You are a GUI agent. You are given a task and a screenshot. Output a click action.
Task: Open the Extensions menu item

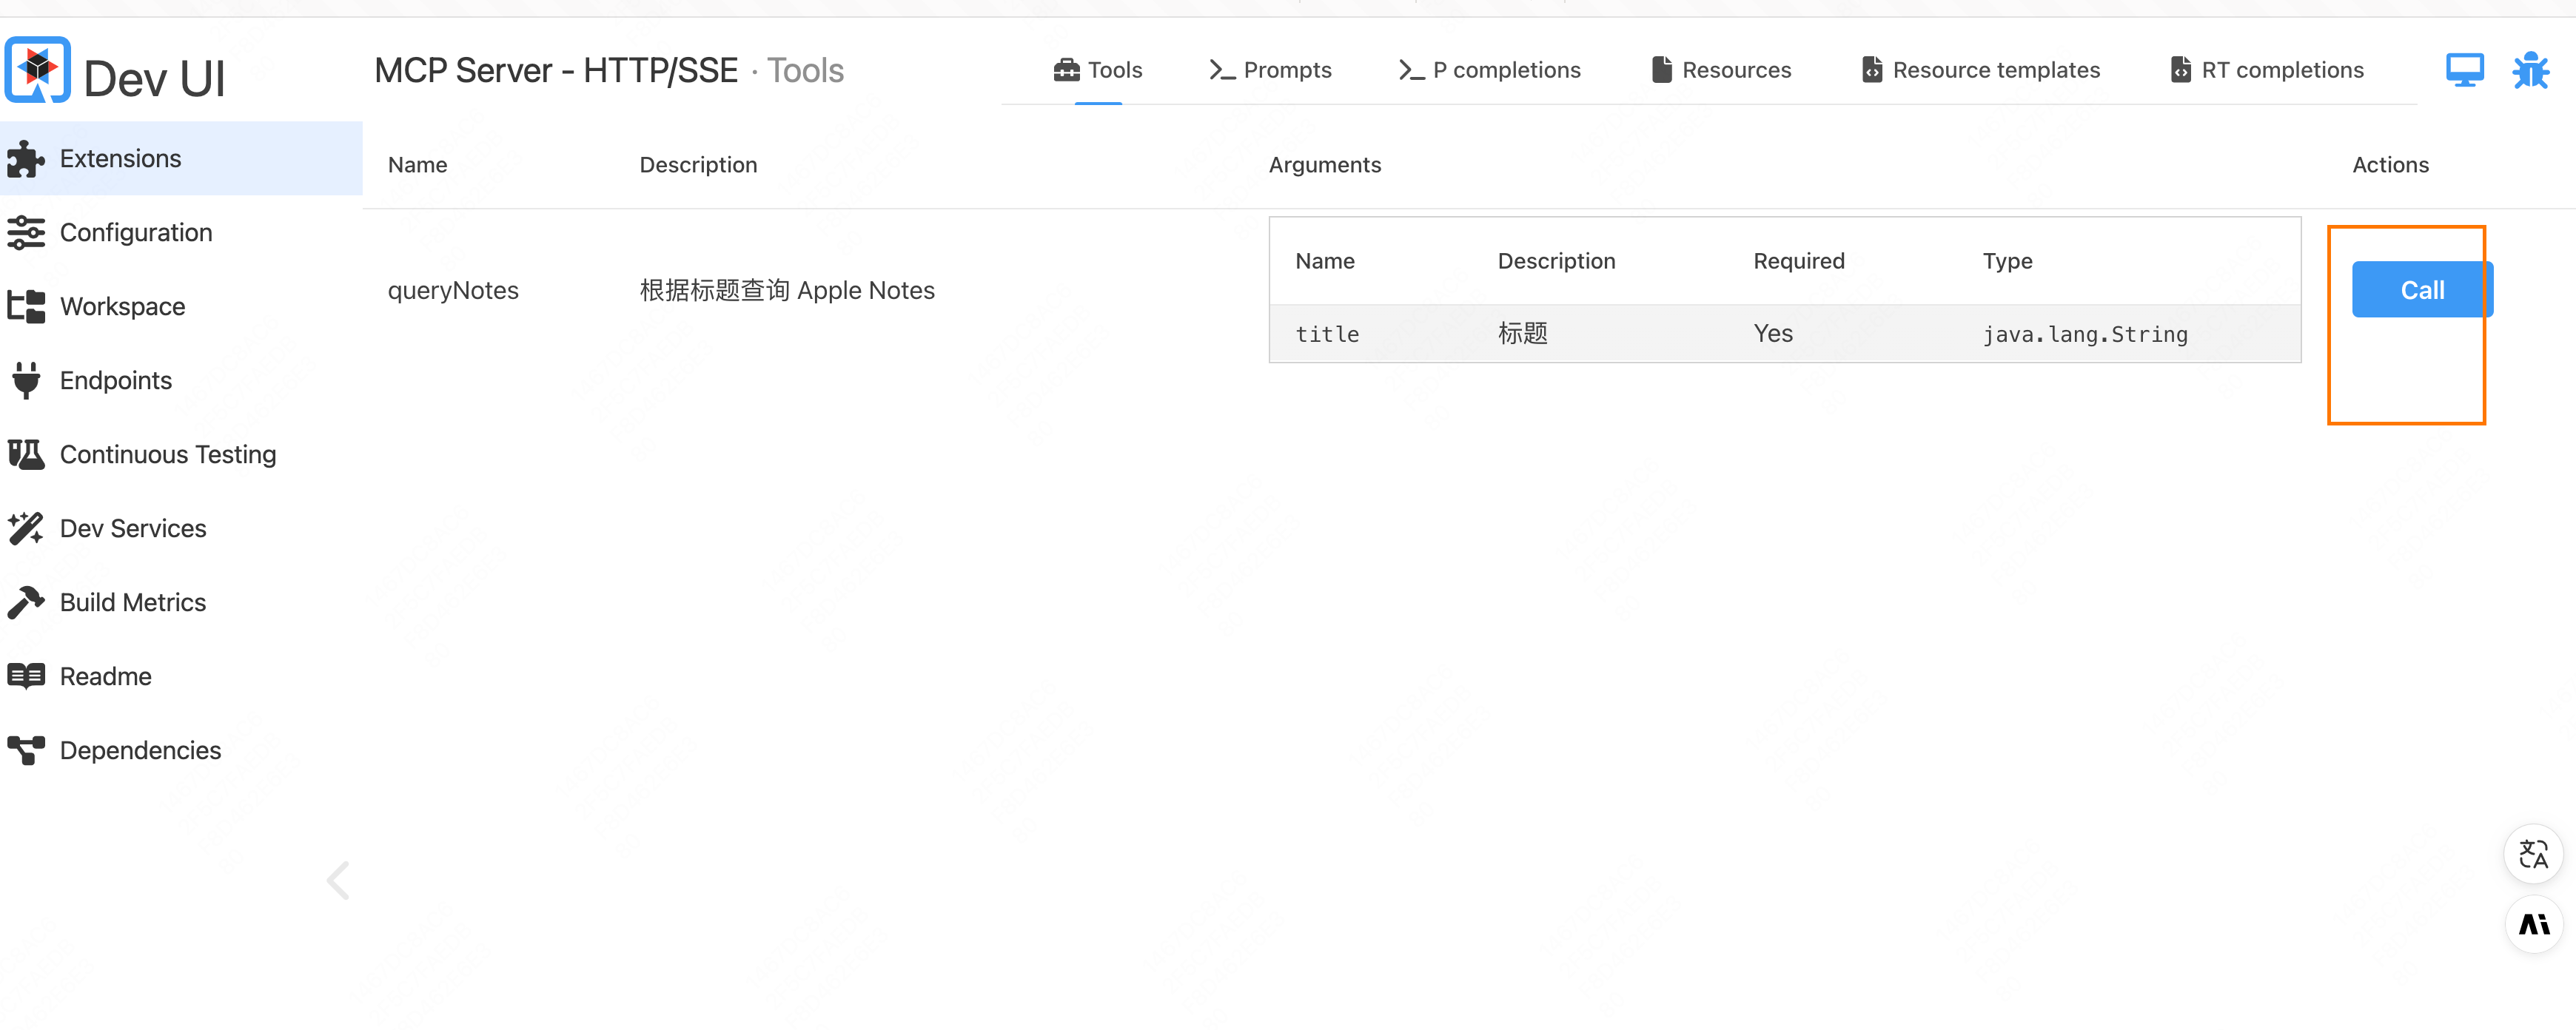[181, 159]
